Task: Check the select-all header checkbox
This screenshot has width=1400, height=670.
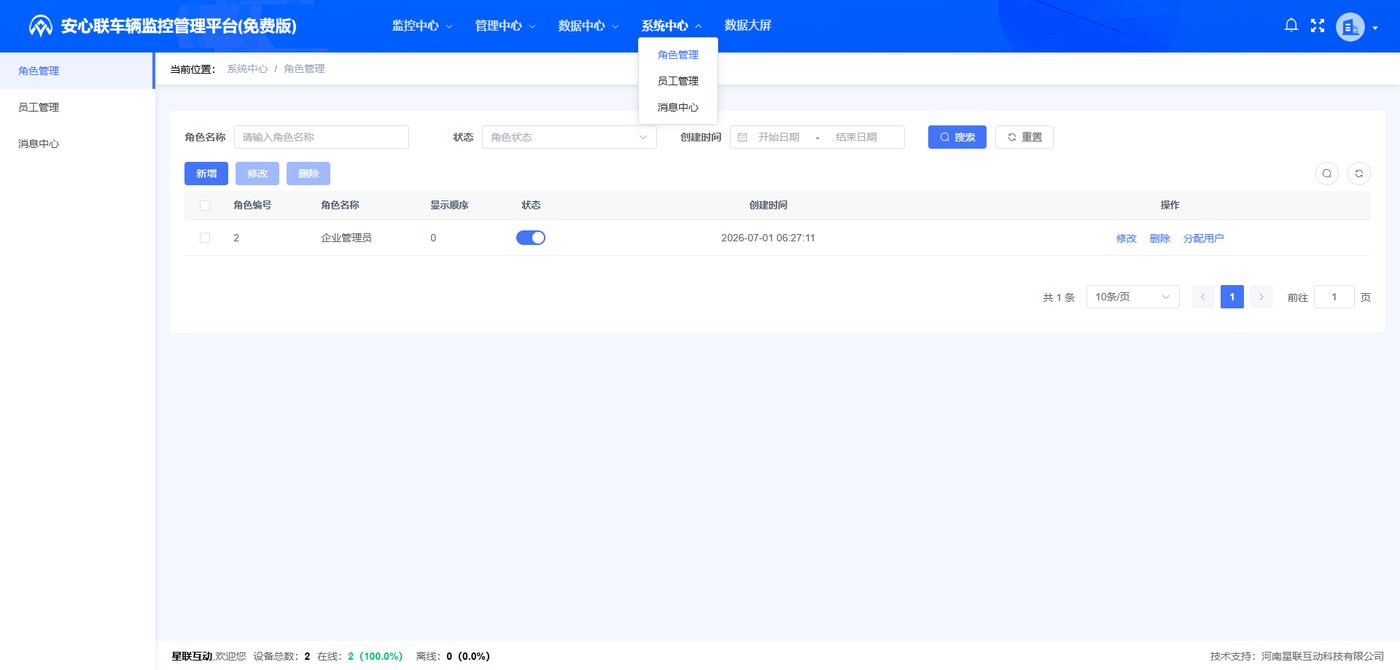Action: point(205,205)
